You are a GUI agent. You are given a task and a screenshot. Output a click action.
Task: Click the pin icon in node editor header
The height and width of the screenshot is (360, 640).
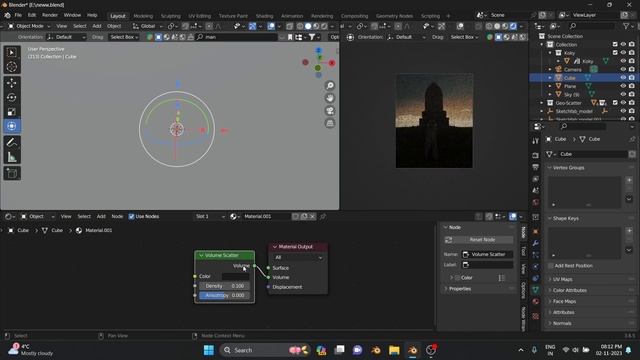[x=322, y=216]
